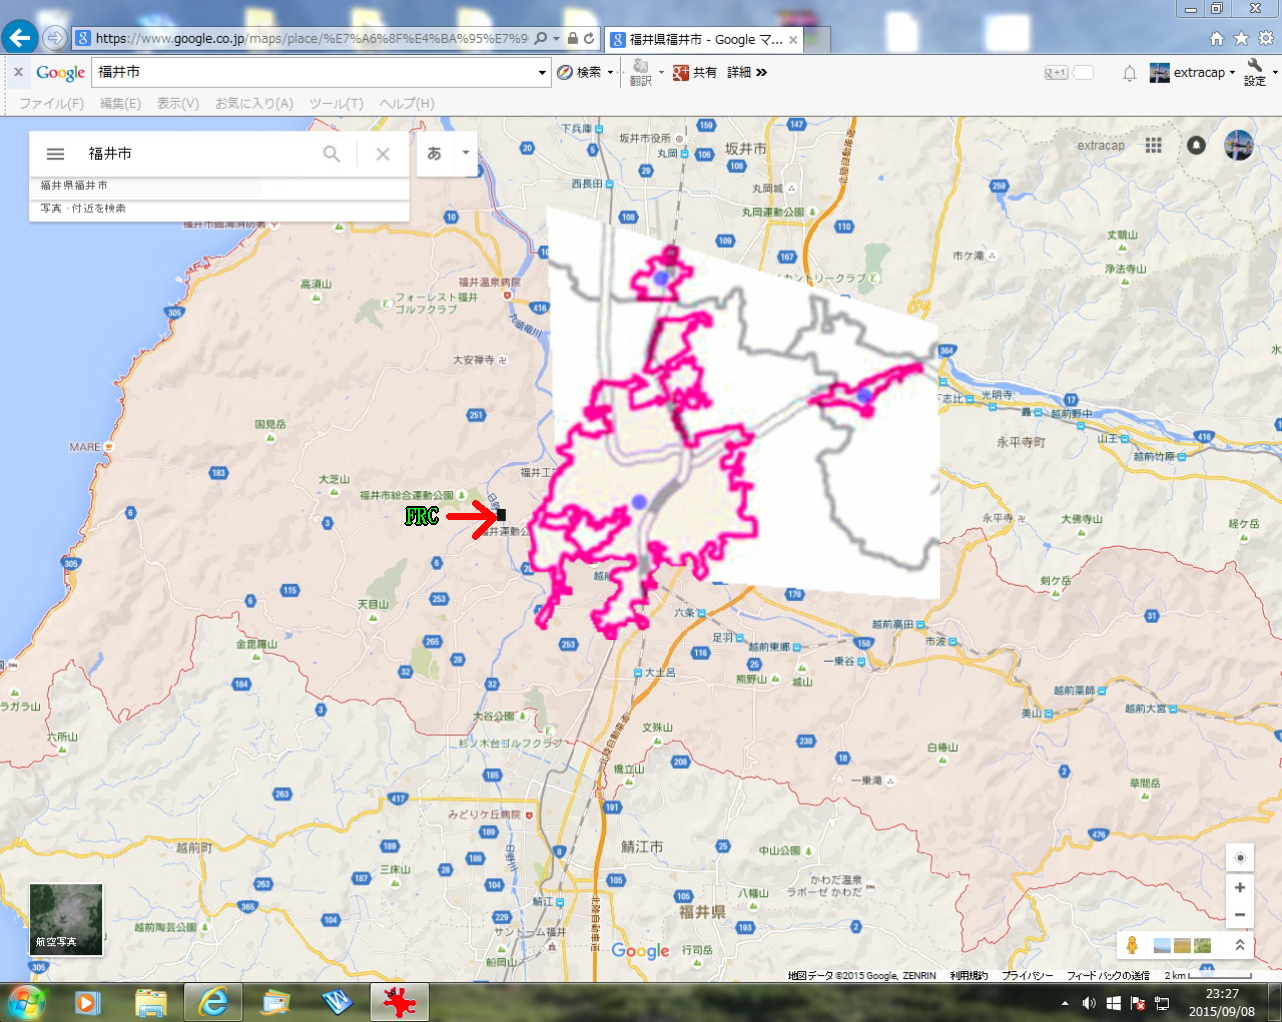
Task: Click the my location target button
Action: [x=1240, y=858]
